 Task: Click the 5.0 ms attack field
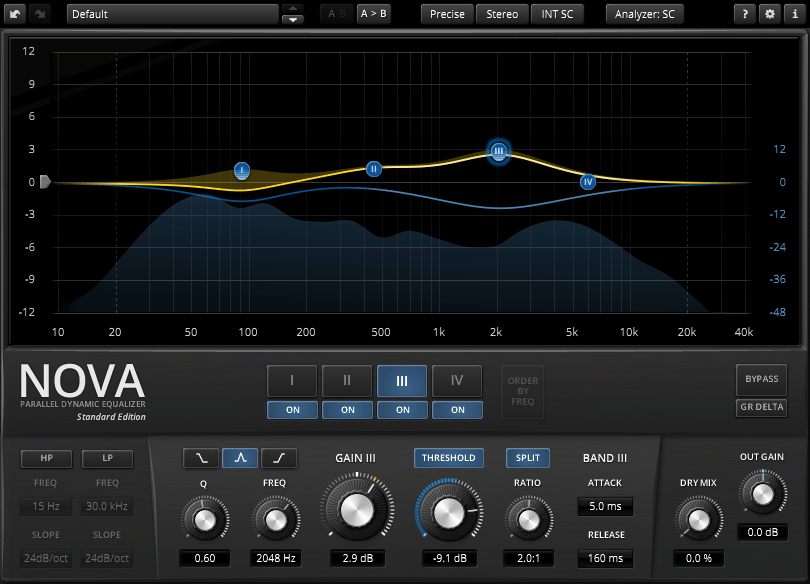click(605, 507)
